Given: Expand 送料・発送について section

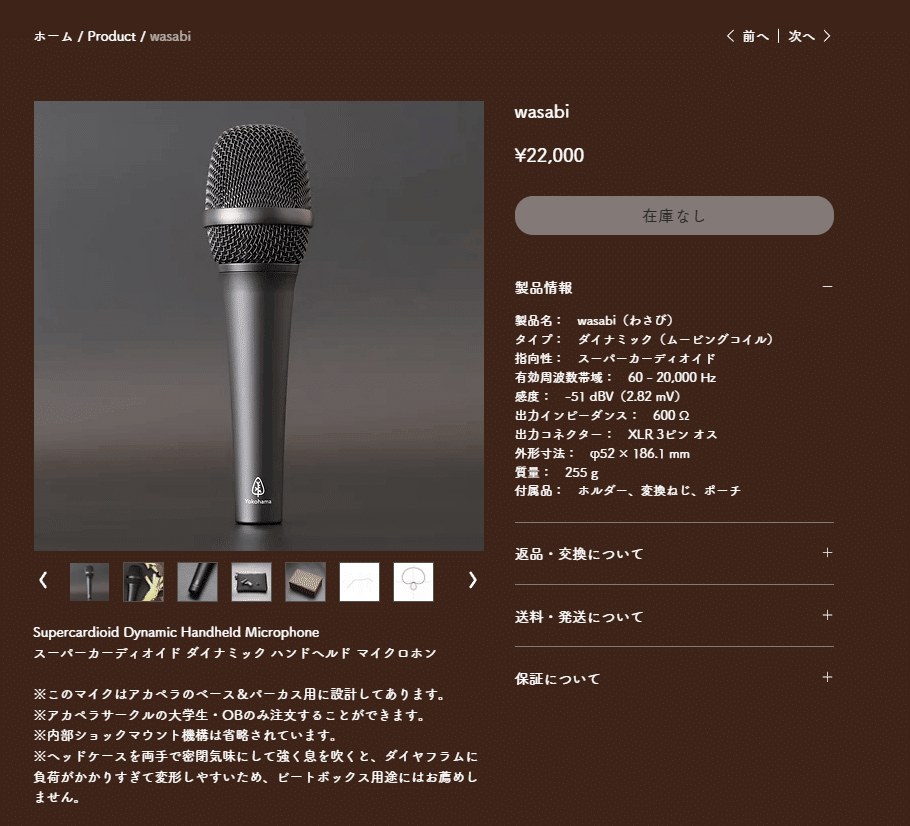Looking at the screenshot, I should click(674, 616).
